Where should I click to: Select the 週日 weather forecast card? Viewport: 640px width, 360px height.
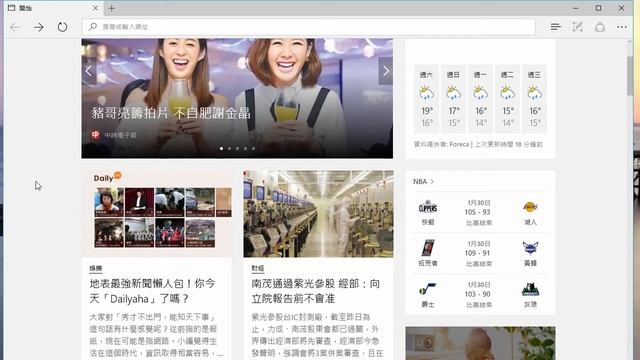(453, 99)
